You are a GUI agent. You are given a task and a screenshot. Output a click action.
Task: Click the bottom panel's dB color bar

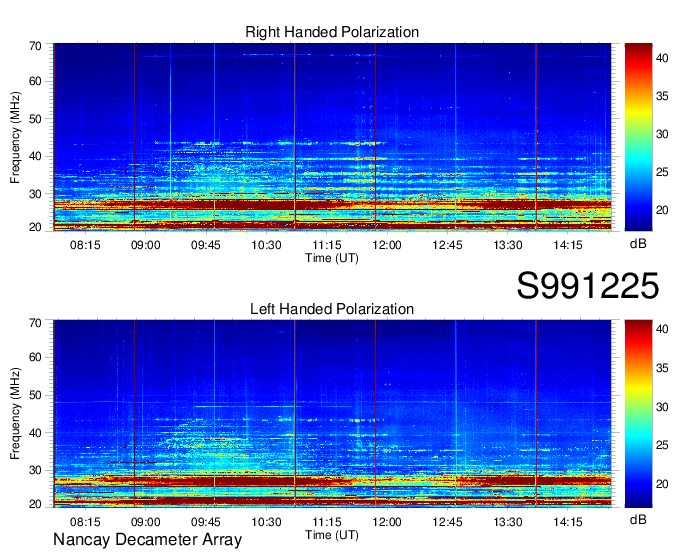click(638, 413)
